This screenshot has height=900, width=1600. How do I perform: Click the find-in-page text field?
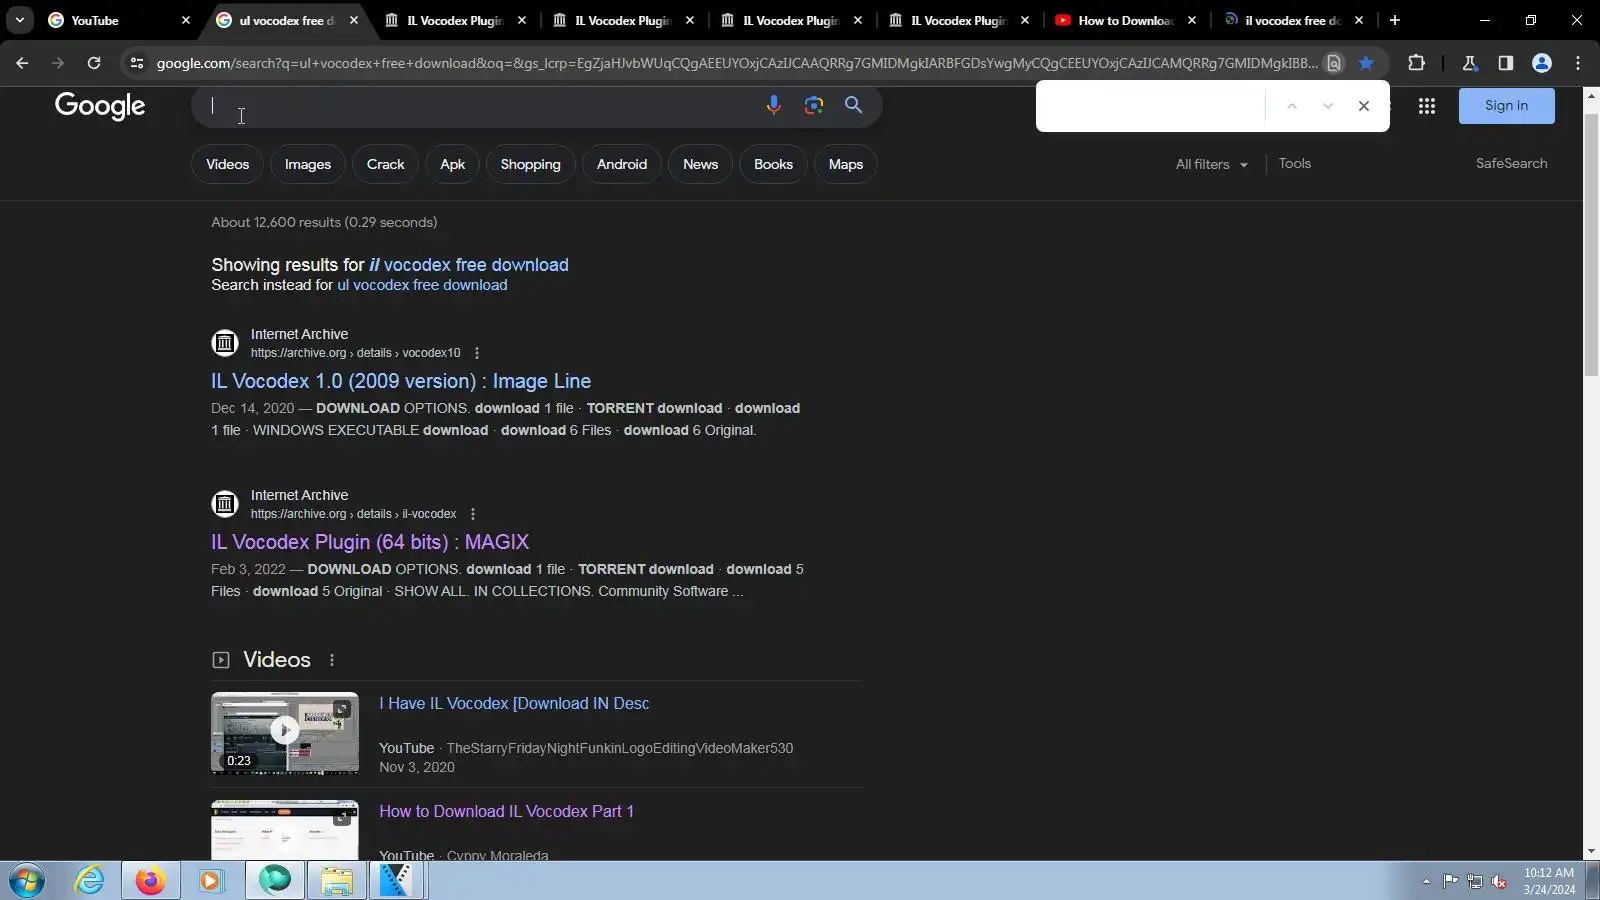[x=1152, y=106]
